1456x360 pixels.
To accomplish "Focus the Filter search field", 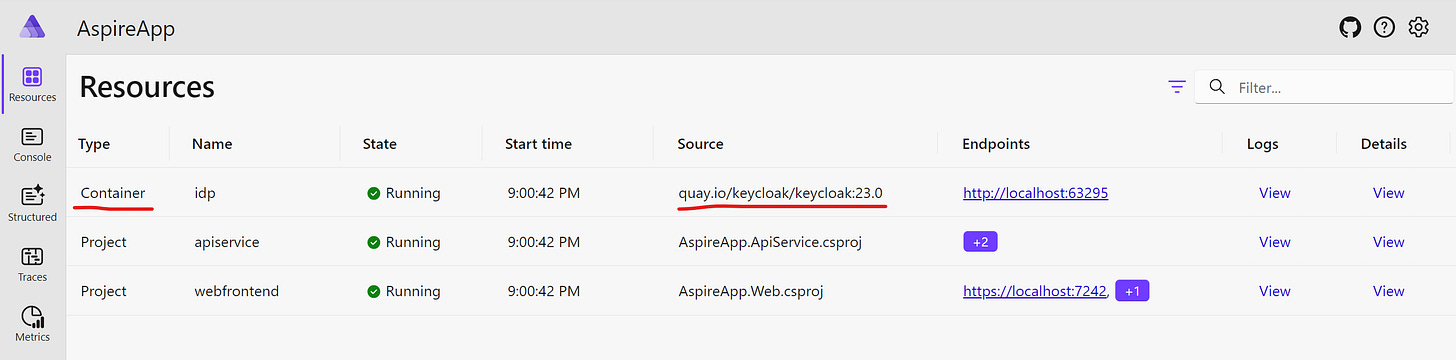I will [1324, 87].
